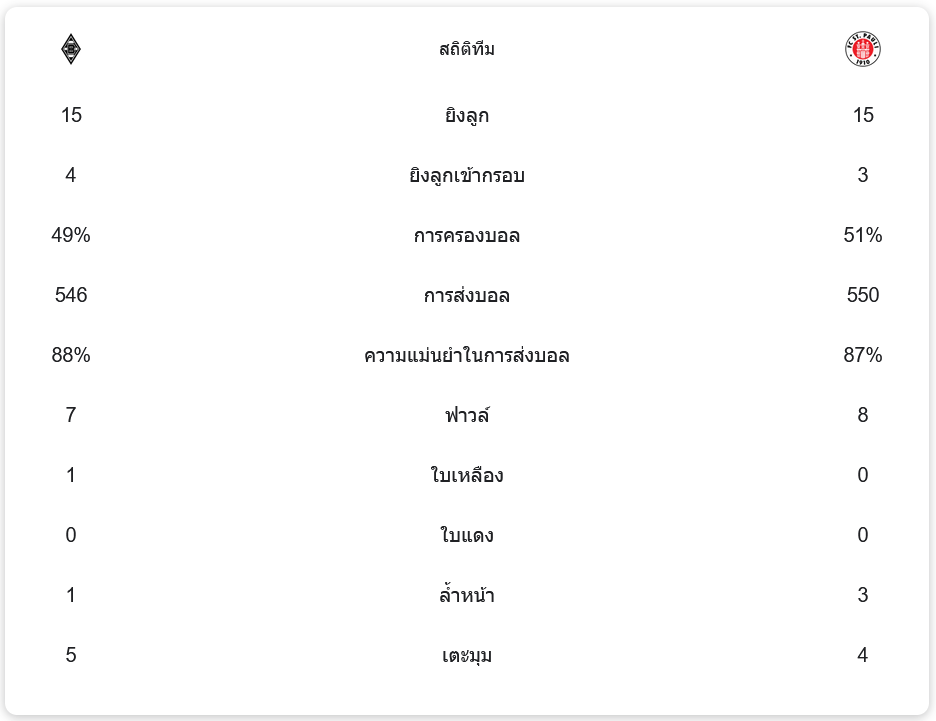Click the ใบเหลือง yellow cards label
The height and width of the screenshot is (721, 936).
click(467, 475)
